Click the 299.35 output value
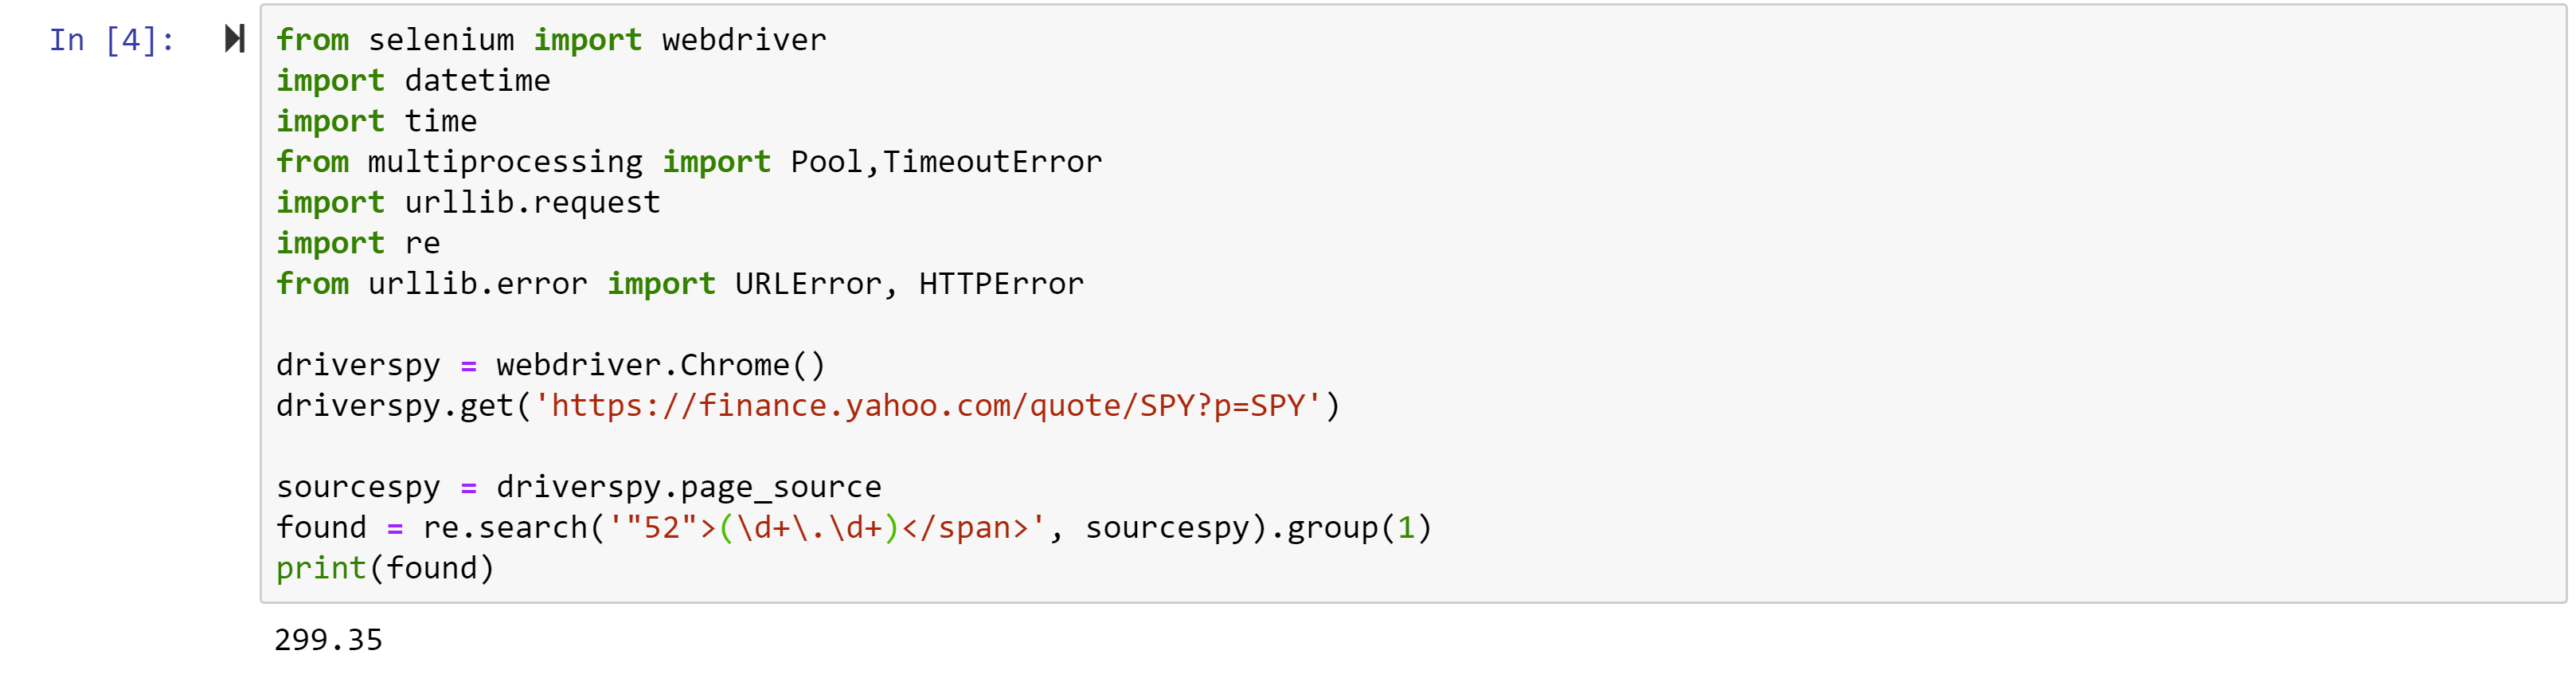Viewport: 2576px width, 682px height. click(329, 640)
